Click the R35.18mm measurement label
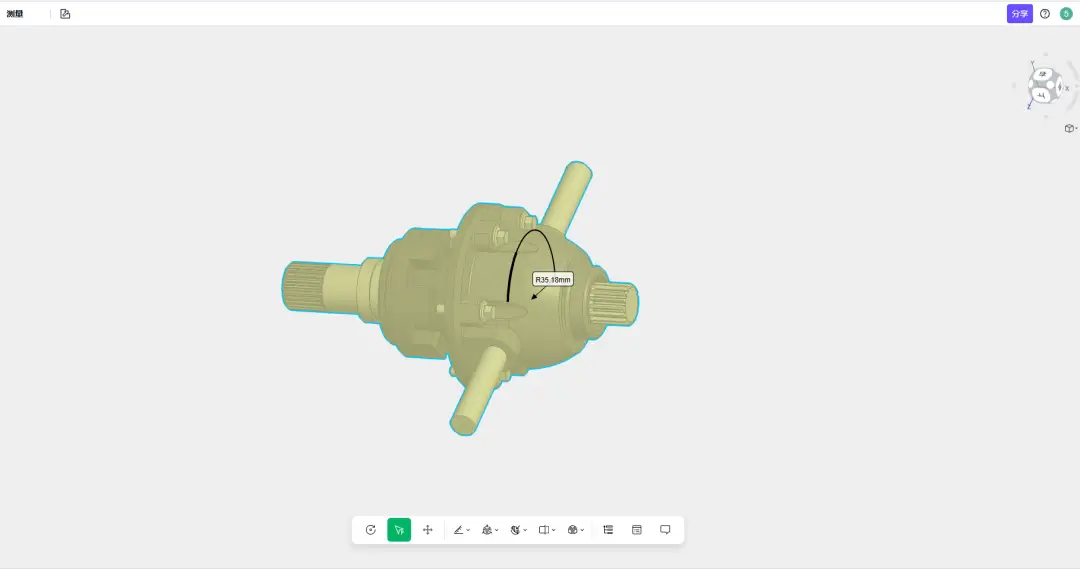This screenshot has width=1080, height=569. coord(552,280)
